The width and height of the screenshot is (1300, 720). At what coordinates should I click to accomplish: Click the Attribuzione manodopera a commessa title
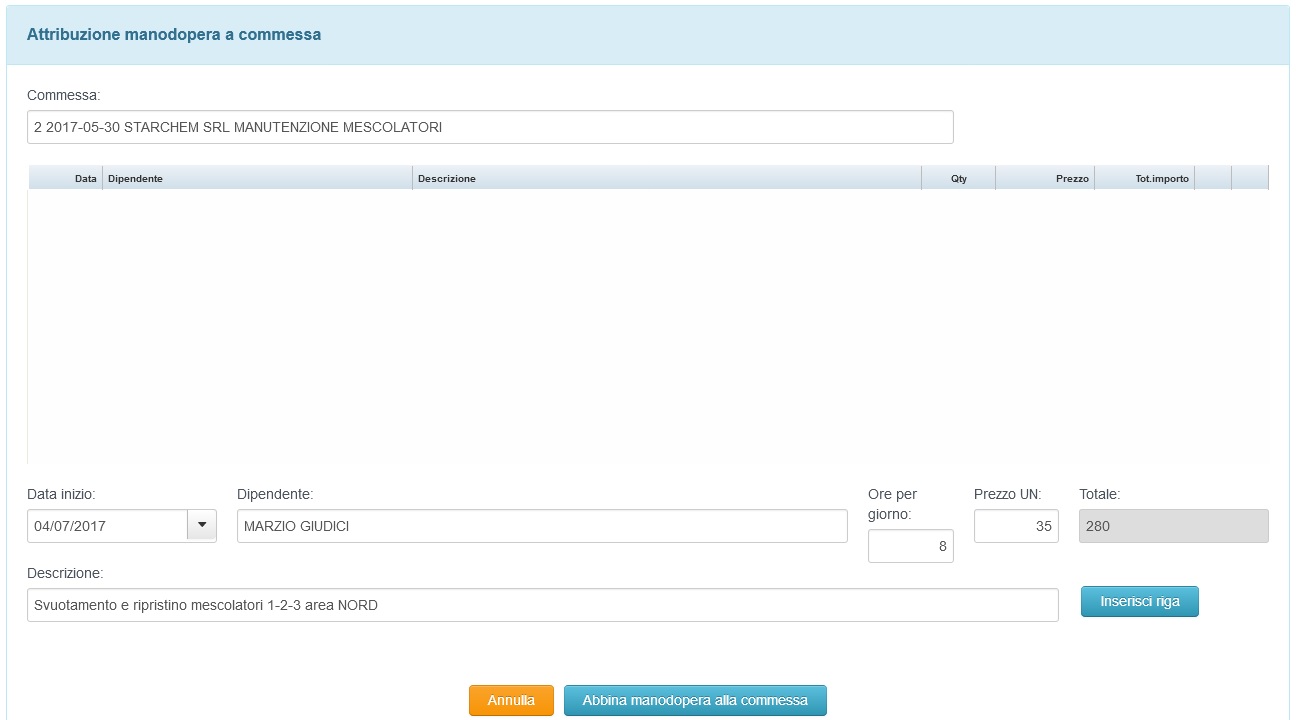point(174,35)
